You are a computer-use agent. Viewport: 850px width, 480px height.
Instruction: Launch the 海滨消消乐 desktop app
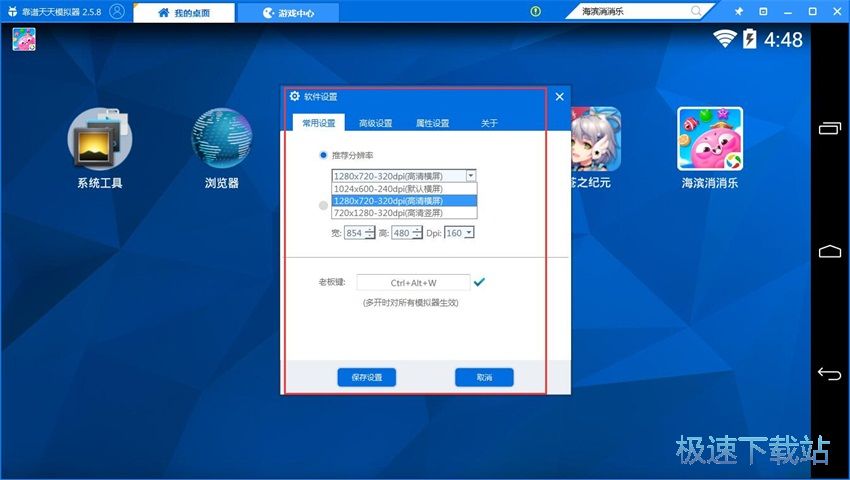[710, 139]
